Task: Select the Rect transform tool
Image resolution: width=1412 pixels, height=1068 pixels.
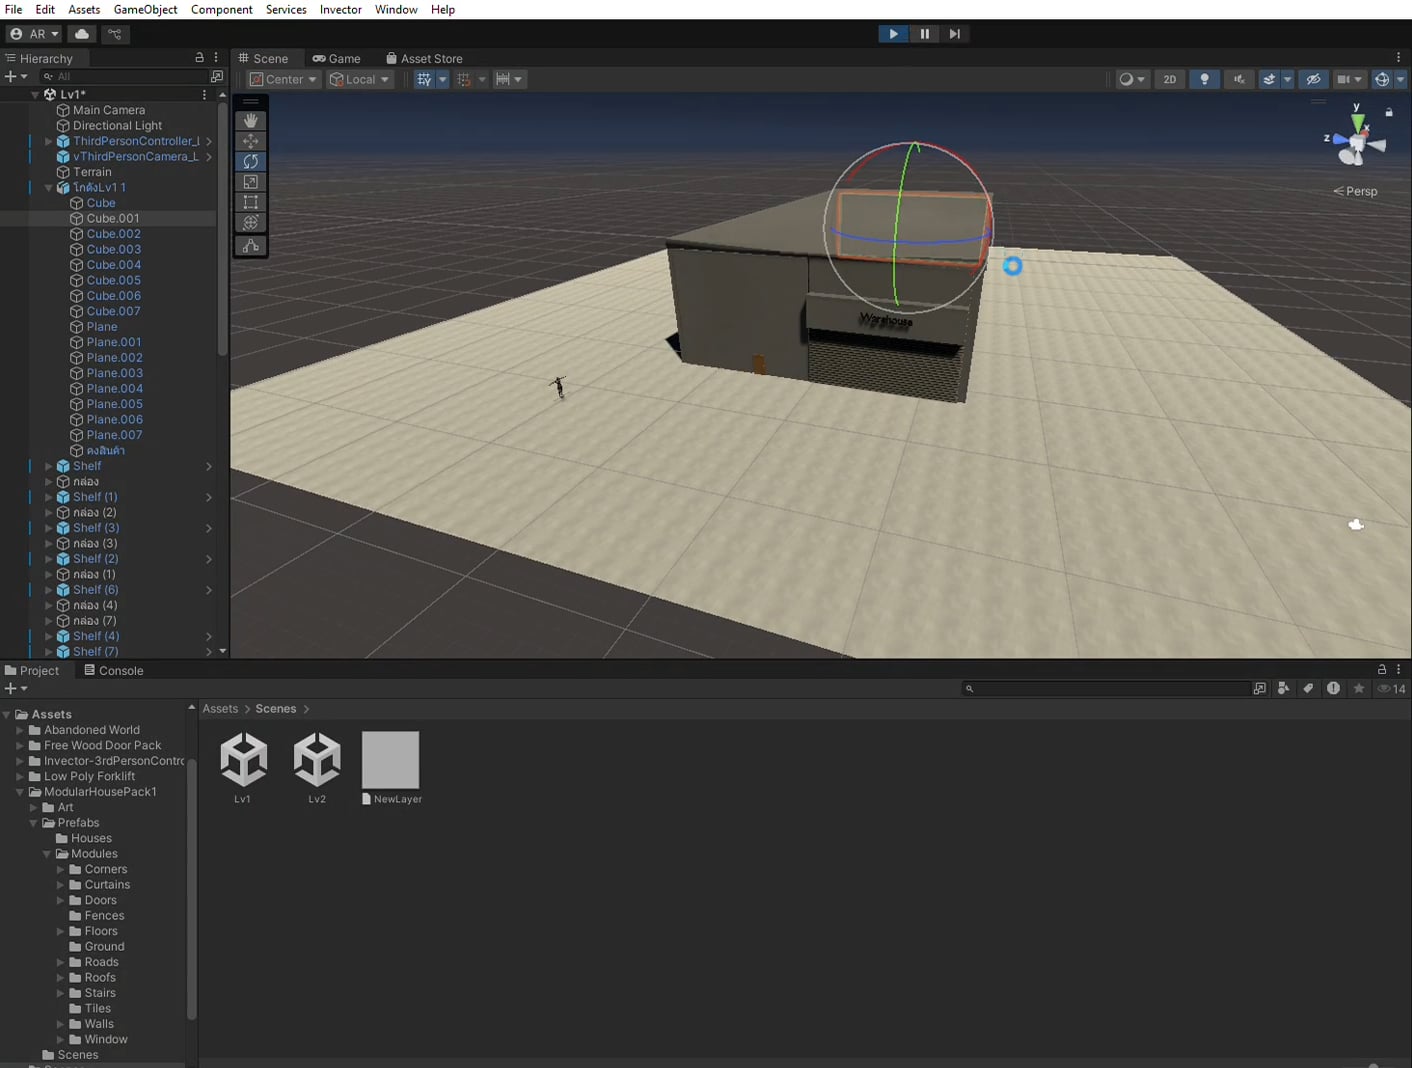Action: point(250,202)
